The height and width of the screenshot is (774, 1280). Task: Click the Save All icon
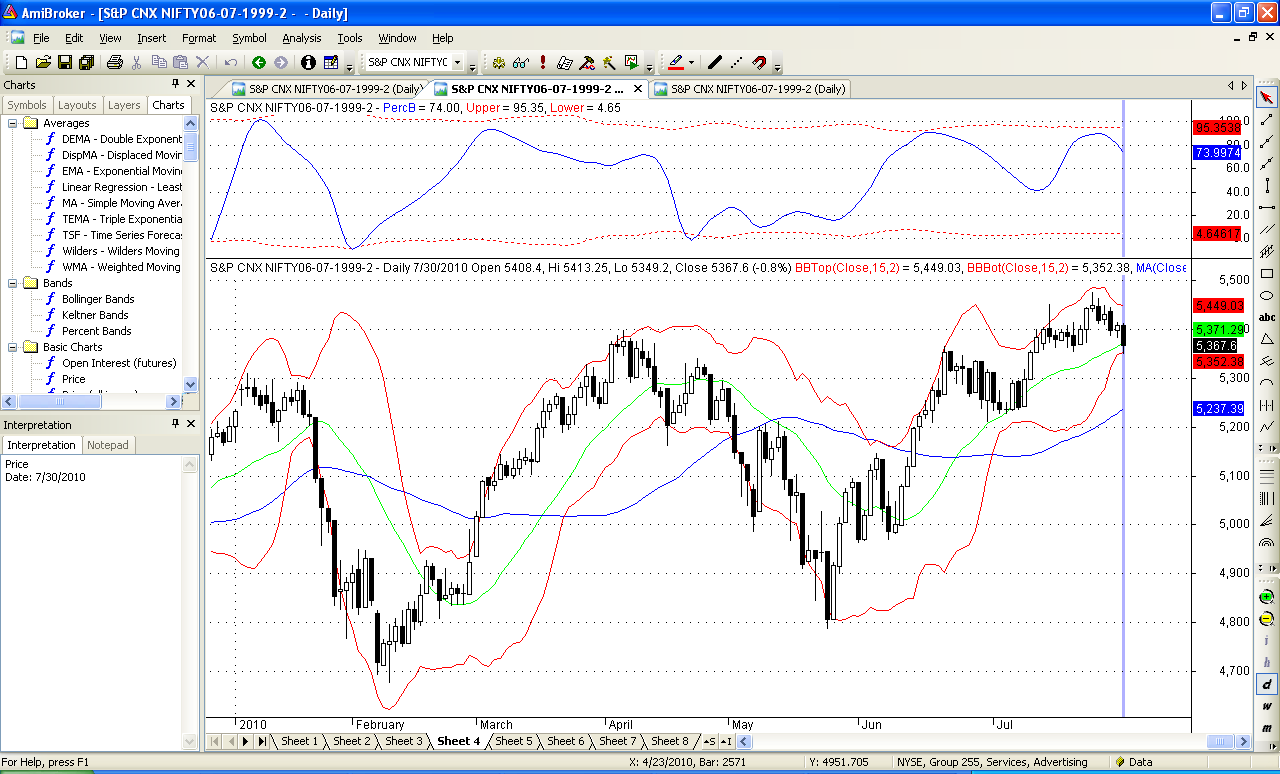point(86,62)
